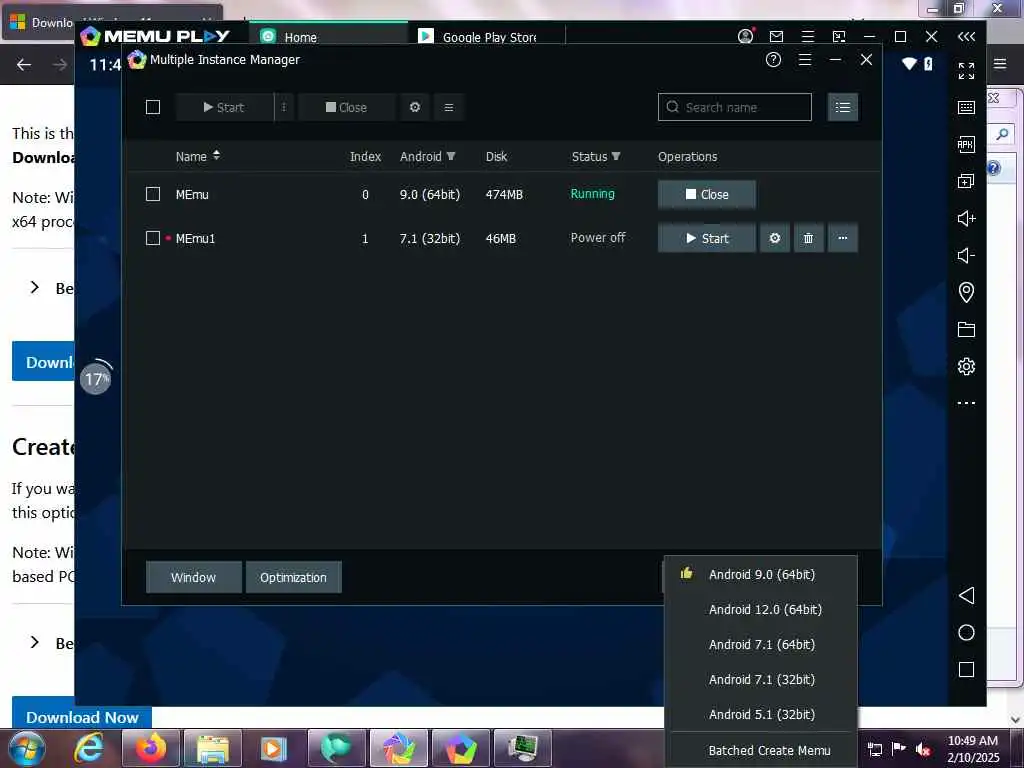Open batch Start options dropdown dots
The image size is (1024, 768).
tap(283, 107)
